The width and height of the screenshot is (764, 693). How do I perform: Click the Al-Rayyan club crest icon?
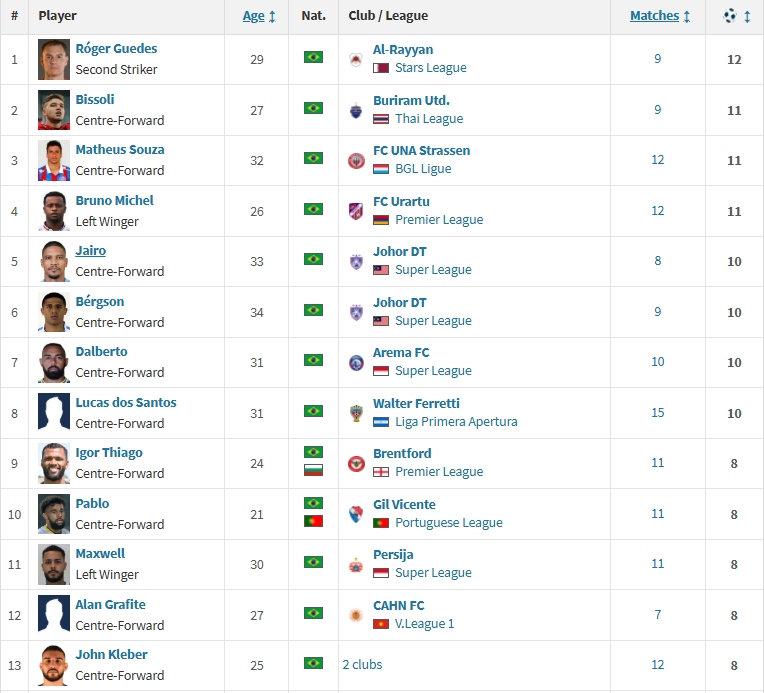(x=356, y=59)
